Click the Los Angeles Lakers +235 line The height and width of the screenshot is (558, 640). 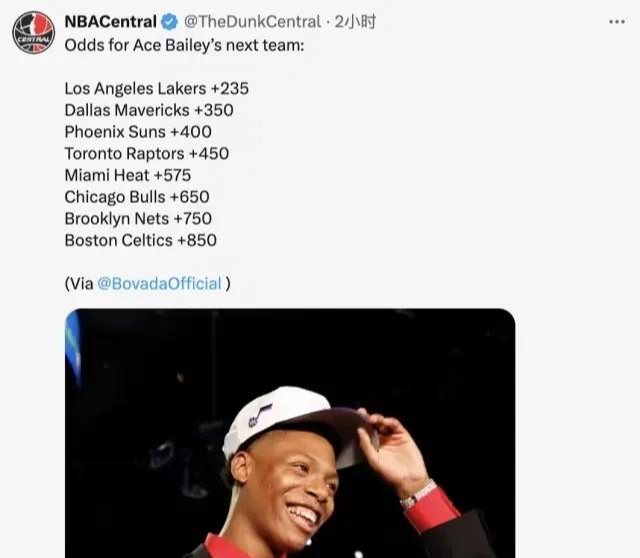157,89
